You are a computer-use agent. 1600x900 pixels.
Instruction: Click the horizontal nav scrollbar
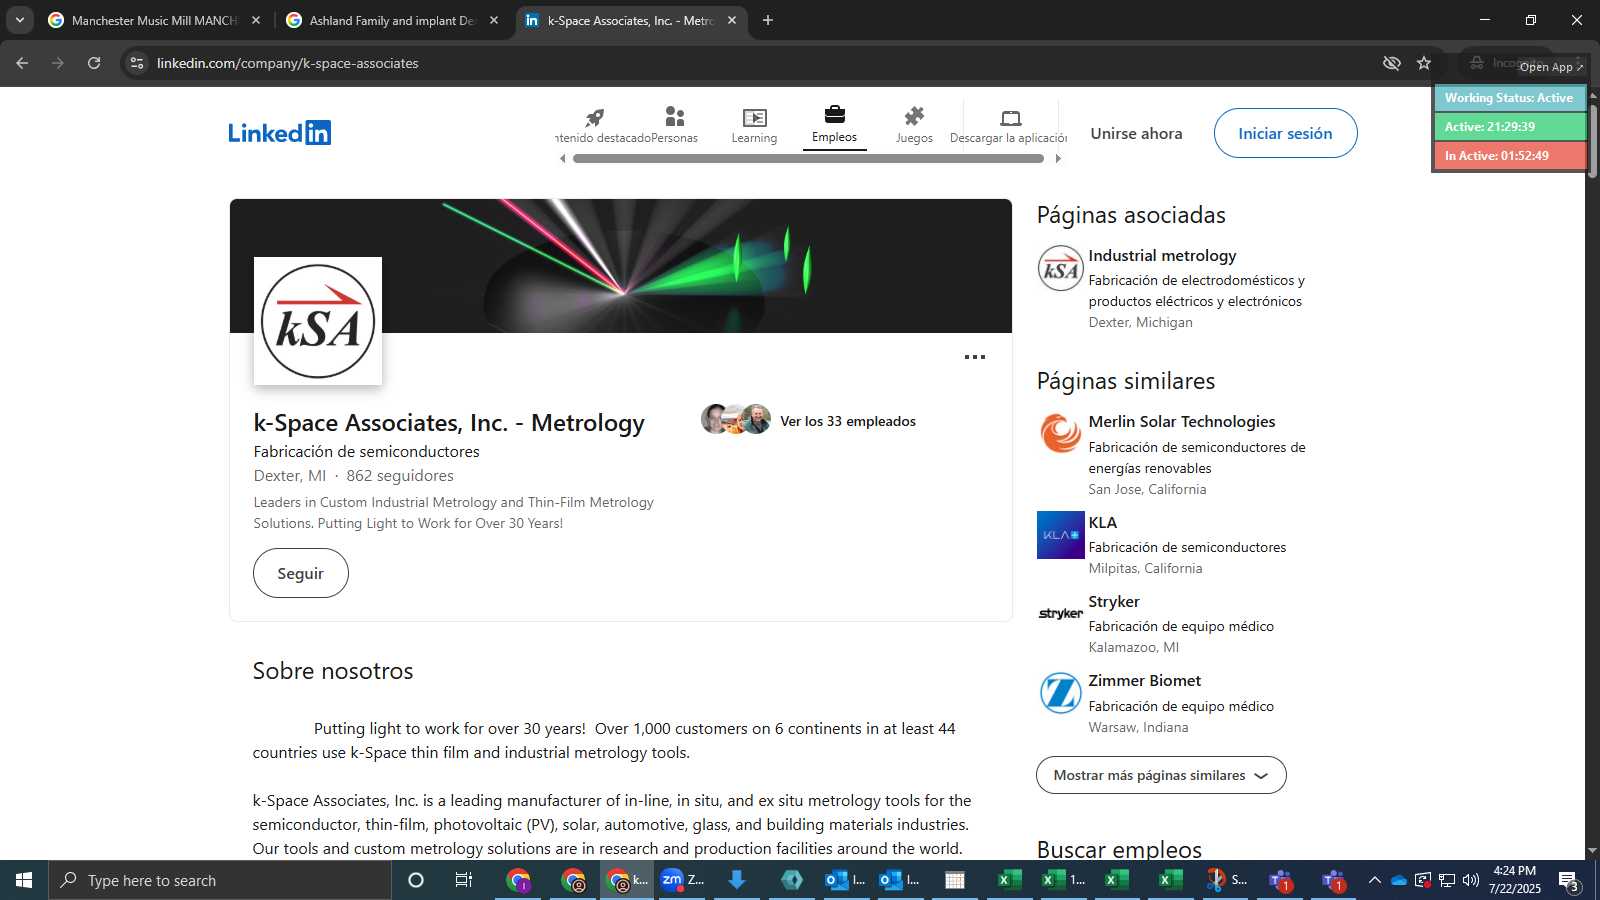point(808,158)
